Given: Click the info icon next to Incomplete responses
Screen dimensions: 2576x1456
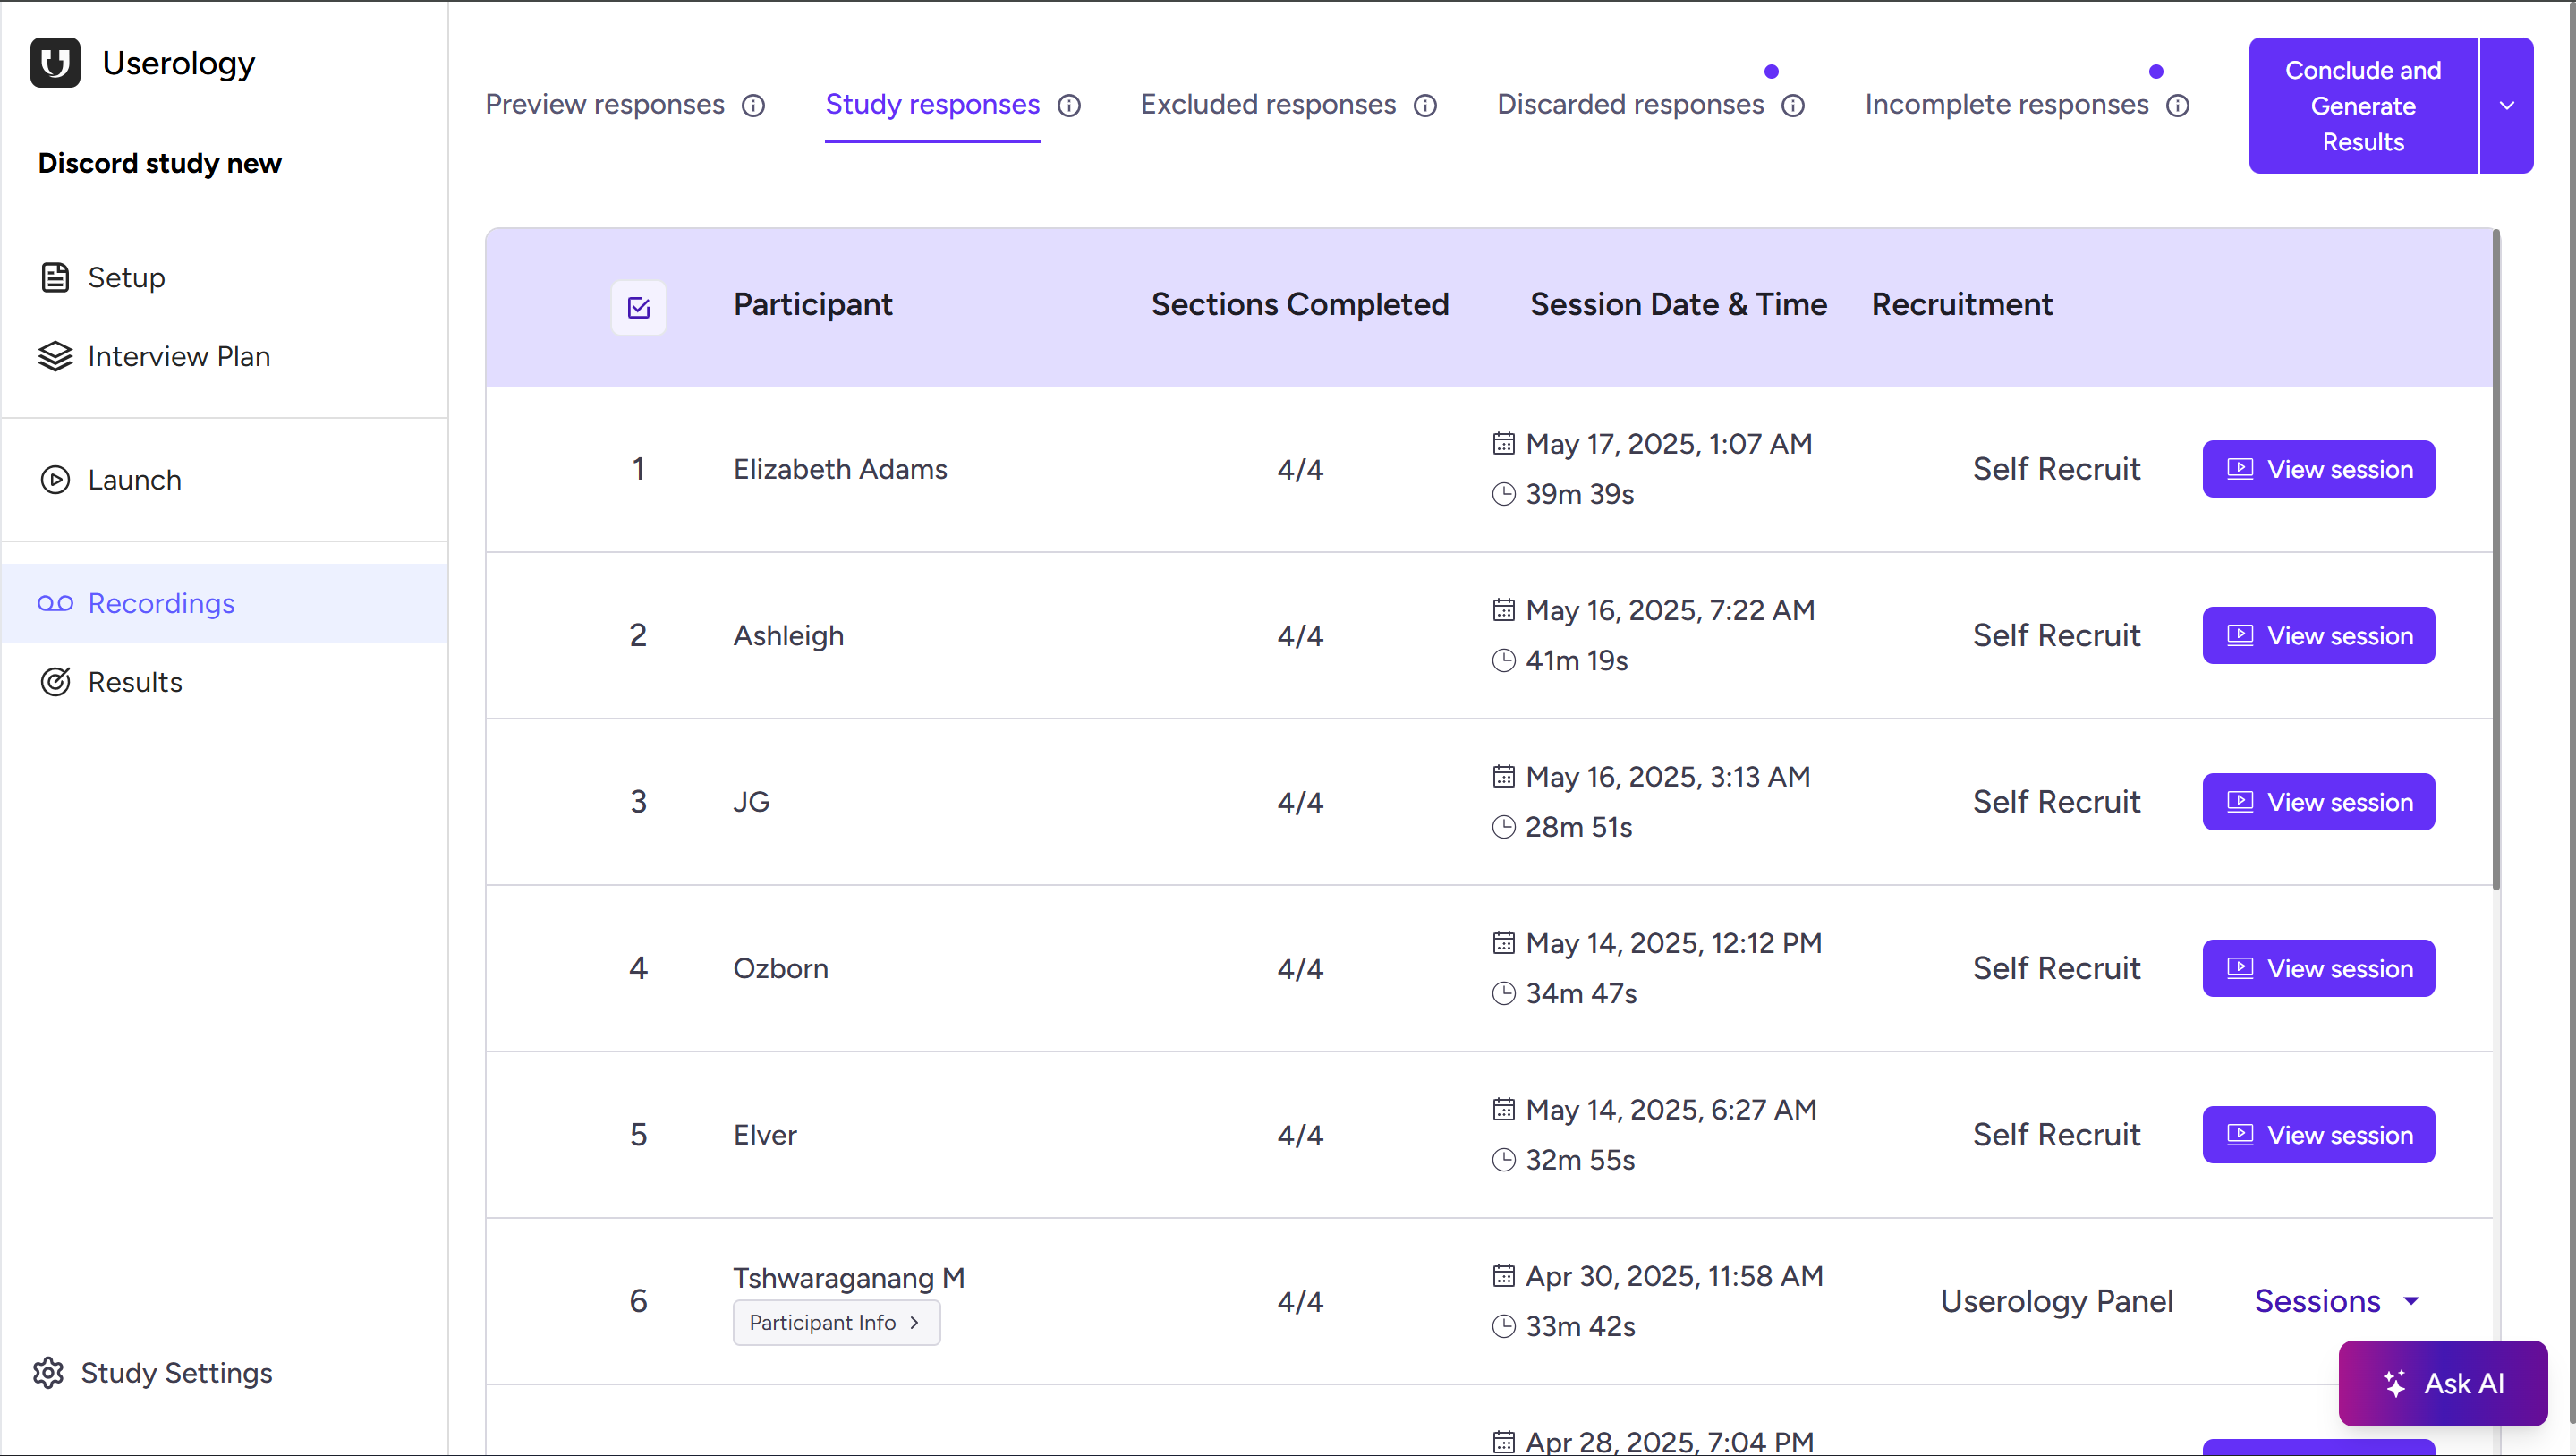Looking at the screenshot, I should click(x=2178, y=105).
